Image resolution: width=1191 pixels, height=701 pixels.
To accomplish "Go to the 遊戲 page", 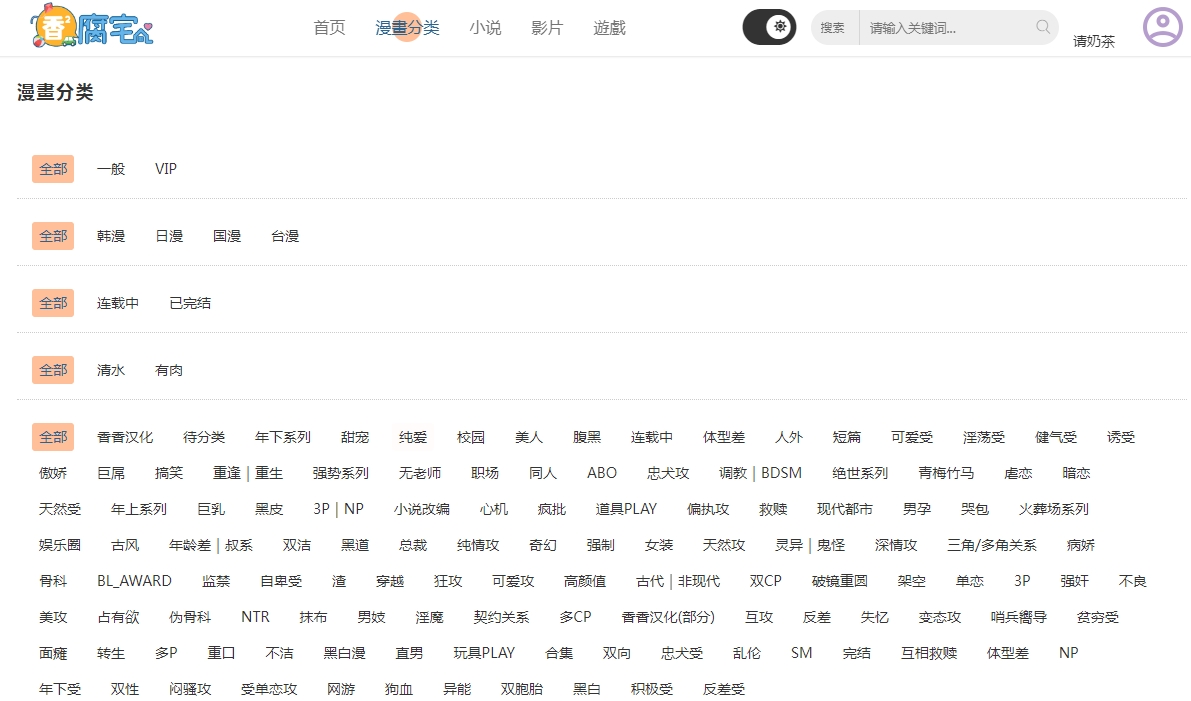I will click(609, 28).
